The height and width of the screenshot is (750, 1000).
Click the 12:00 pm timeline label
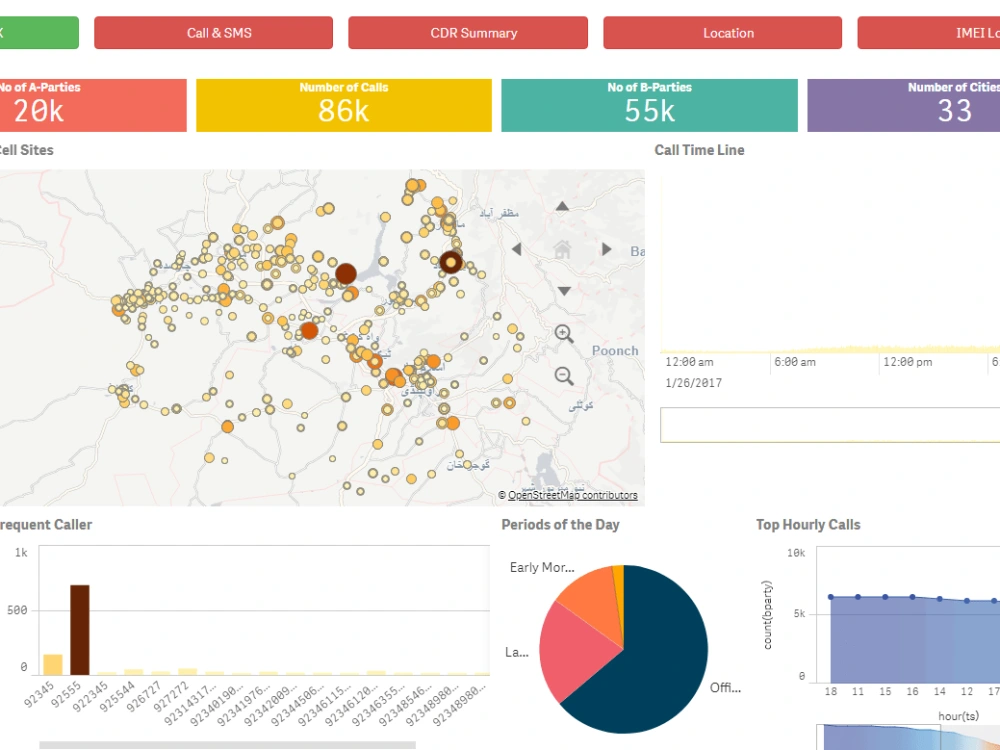tap(908, 362)
